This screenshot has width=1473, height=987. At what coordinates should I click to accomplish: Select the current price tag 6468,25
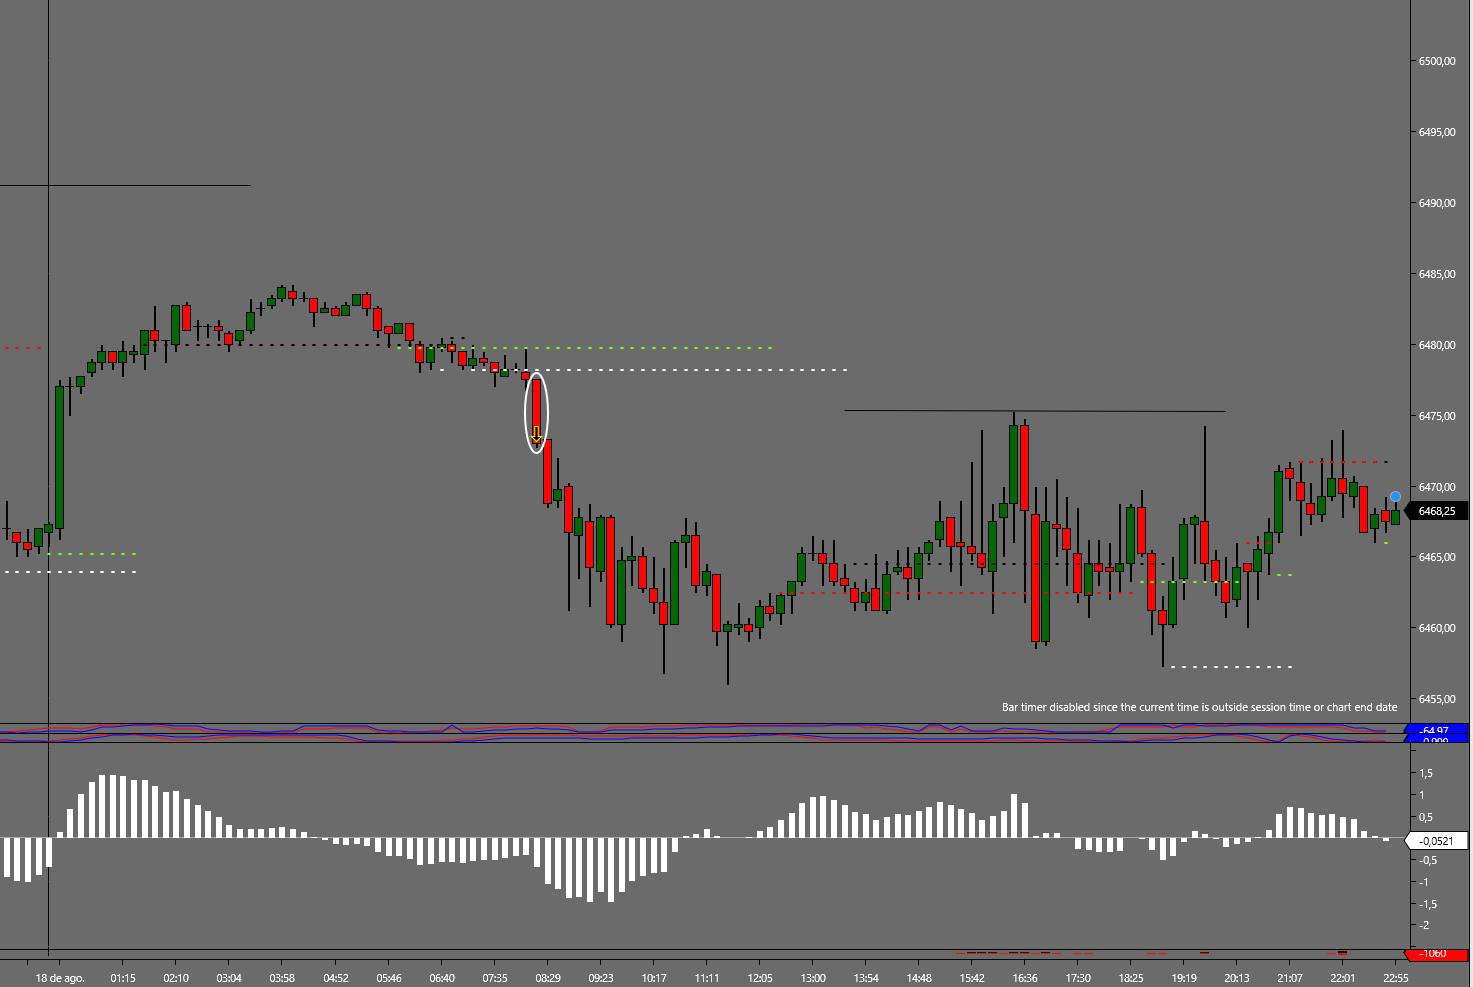point(1436,511)
